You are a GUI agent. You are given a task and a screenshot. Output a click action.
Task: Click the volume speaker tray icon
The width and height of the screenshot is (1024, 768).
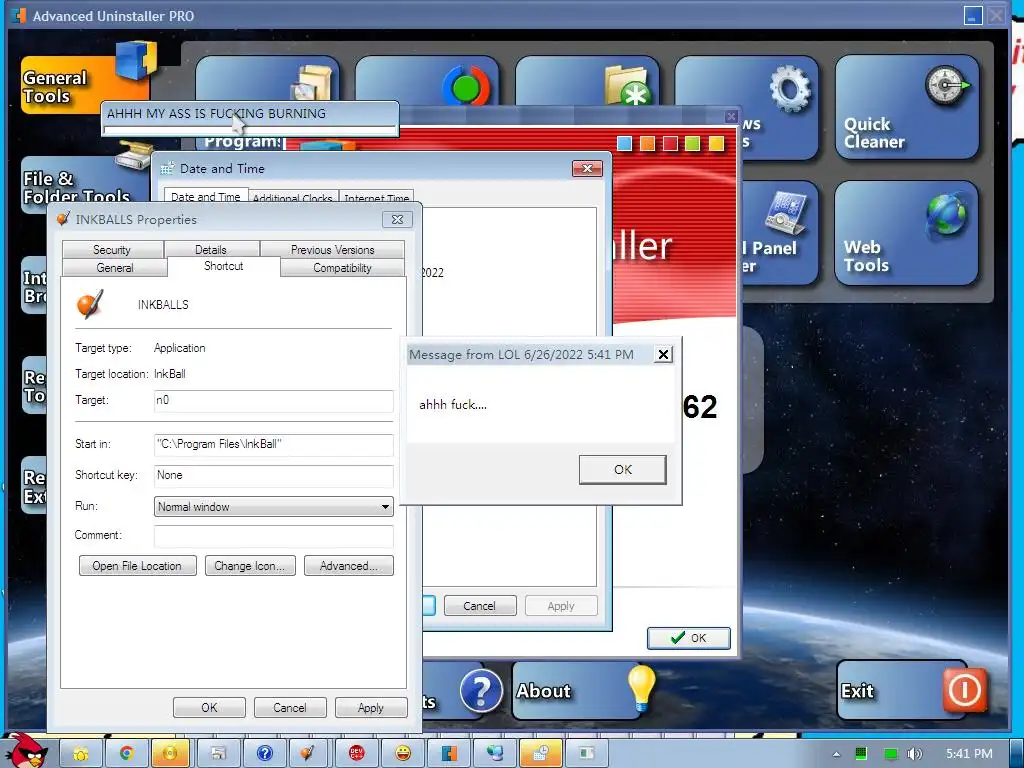click(x=915, y=754)
